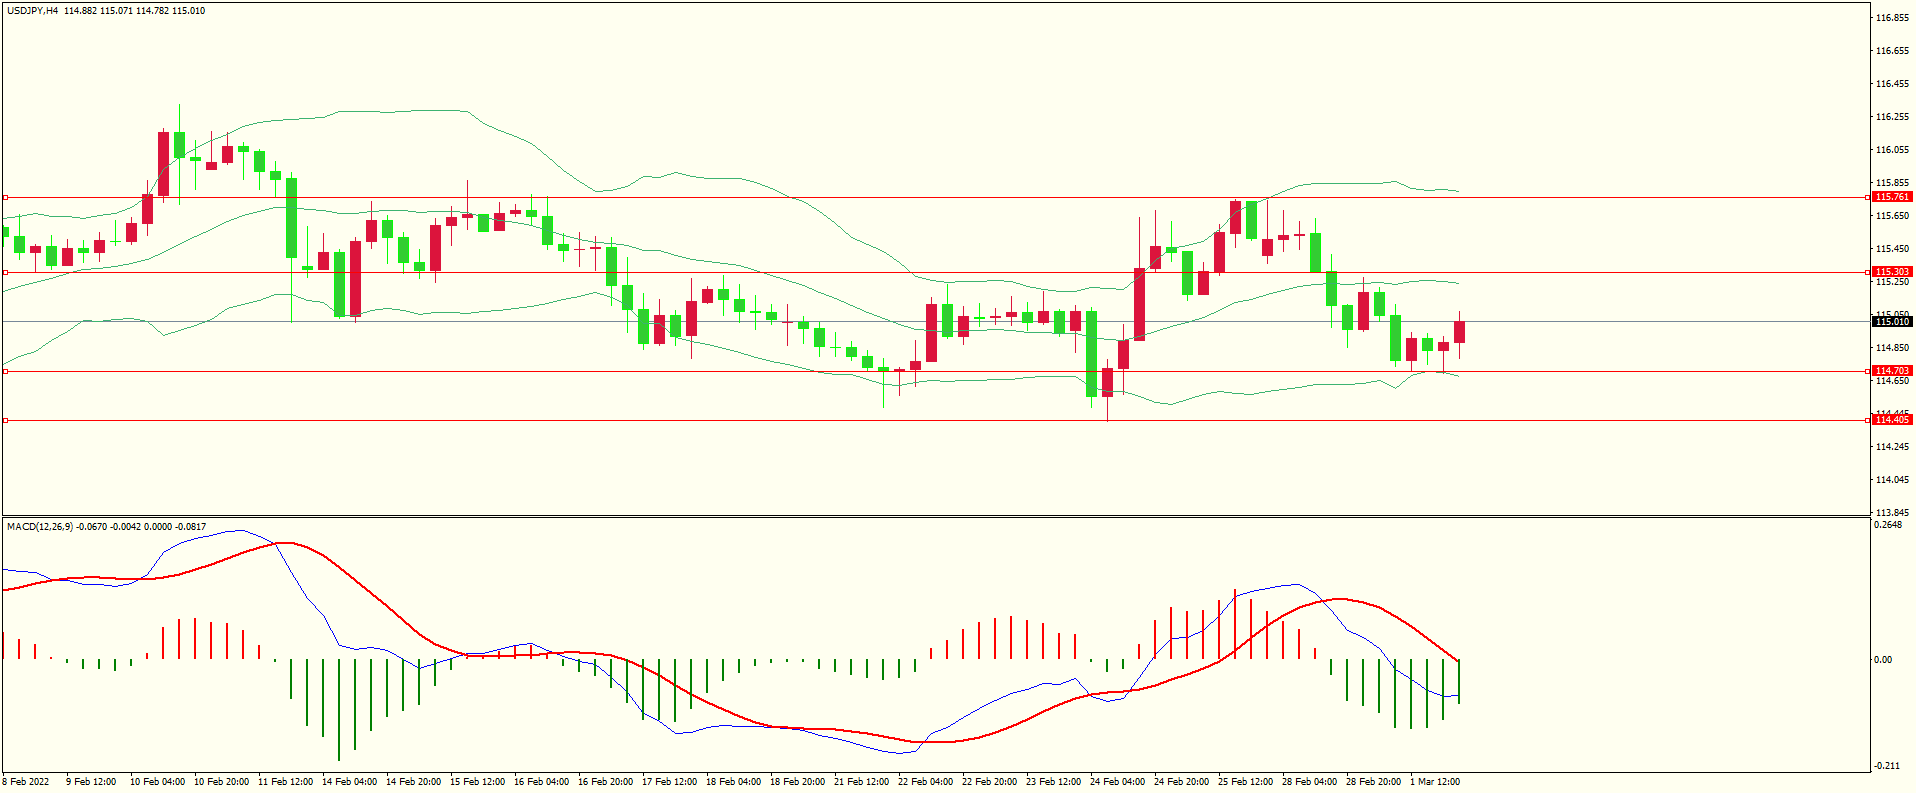This screenshot has width=1916, height=793.
Task: Click the 8 Feb 2022 date label
Action: coord(26,782)
